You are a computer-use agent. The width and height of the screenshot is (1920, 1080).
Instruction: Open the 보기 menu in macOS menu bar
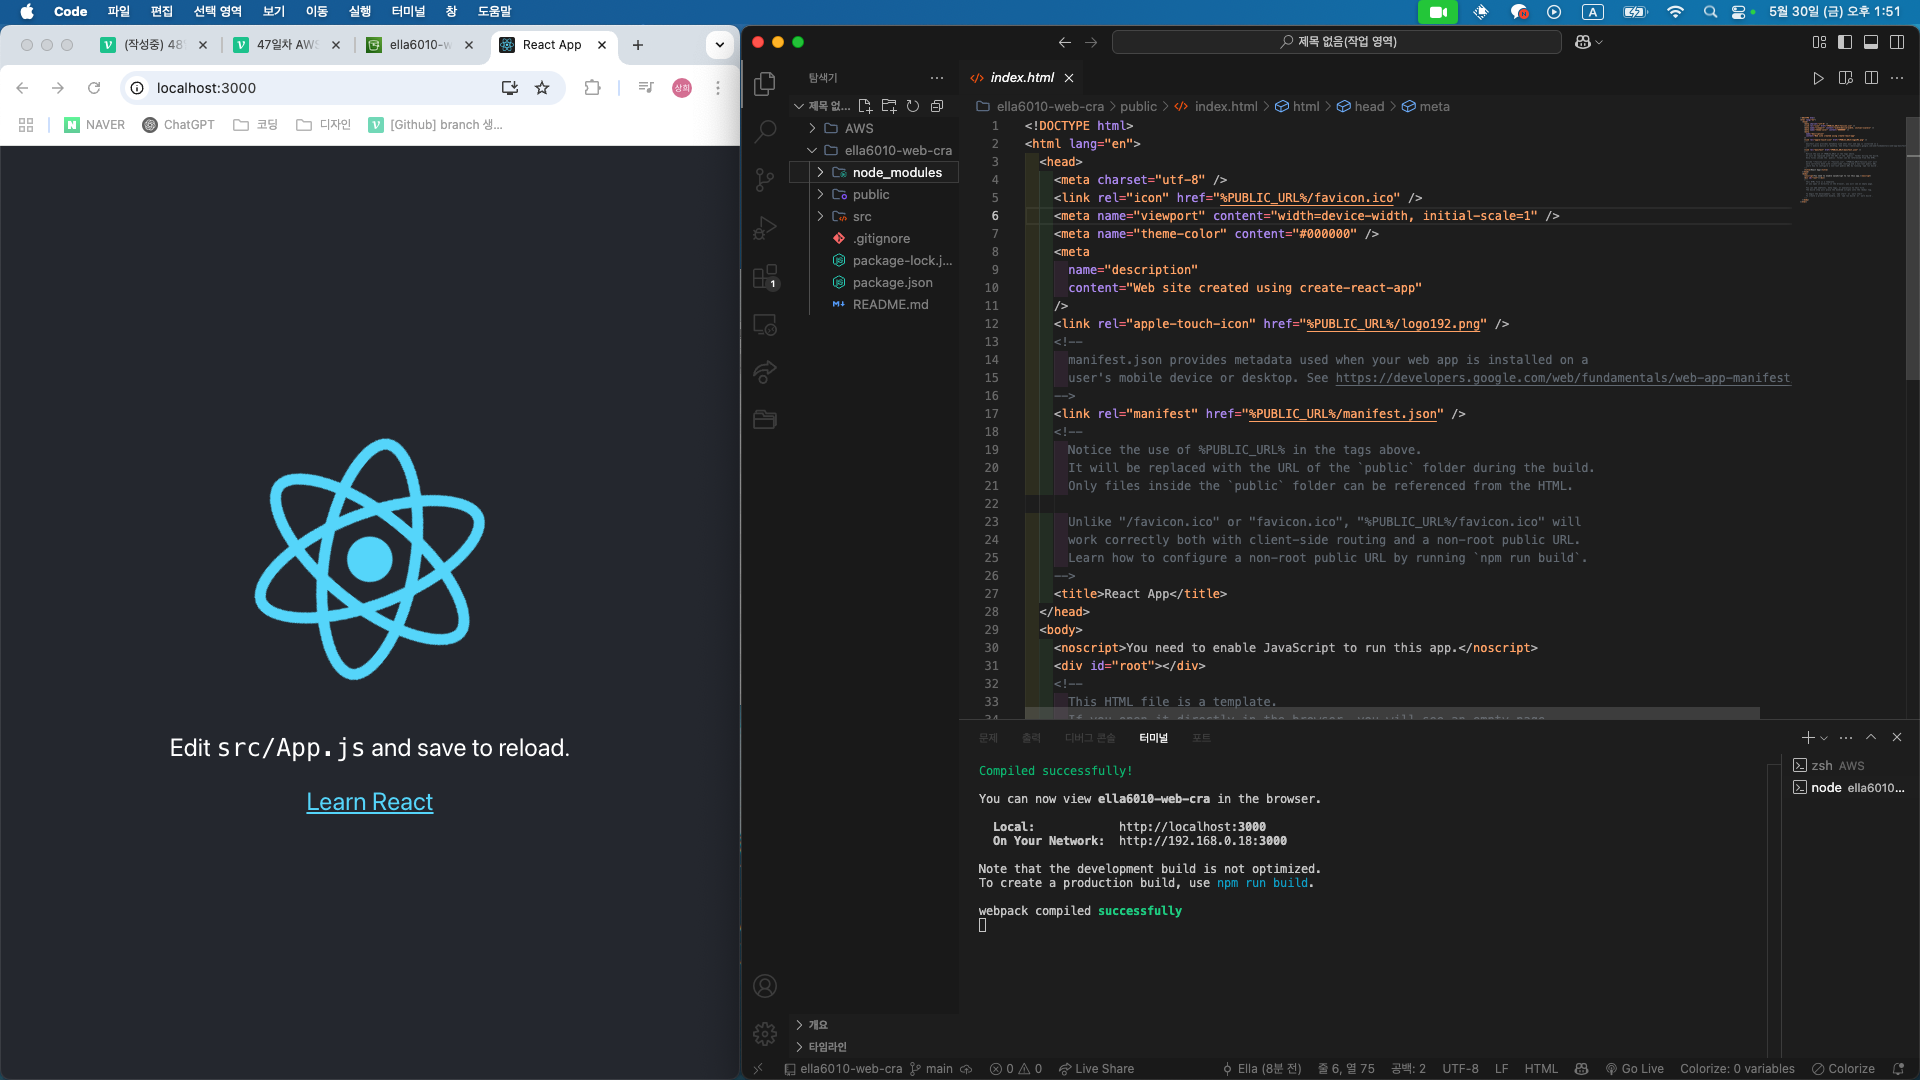point(274,12)
